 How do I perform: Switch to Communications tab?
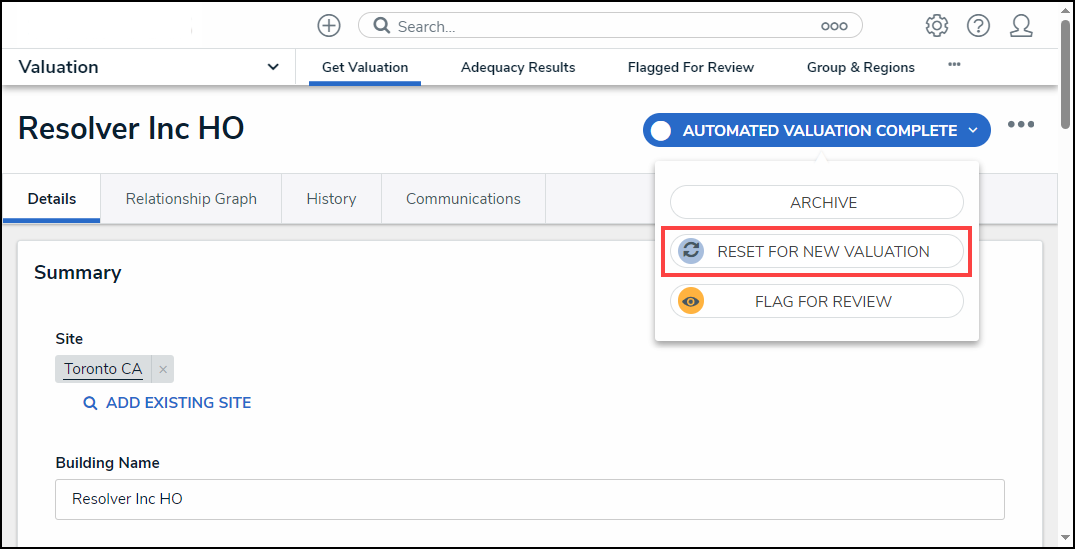pos(463,199)
